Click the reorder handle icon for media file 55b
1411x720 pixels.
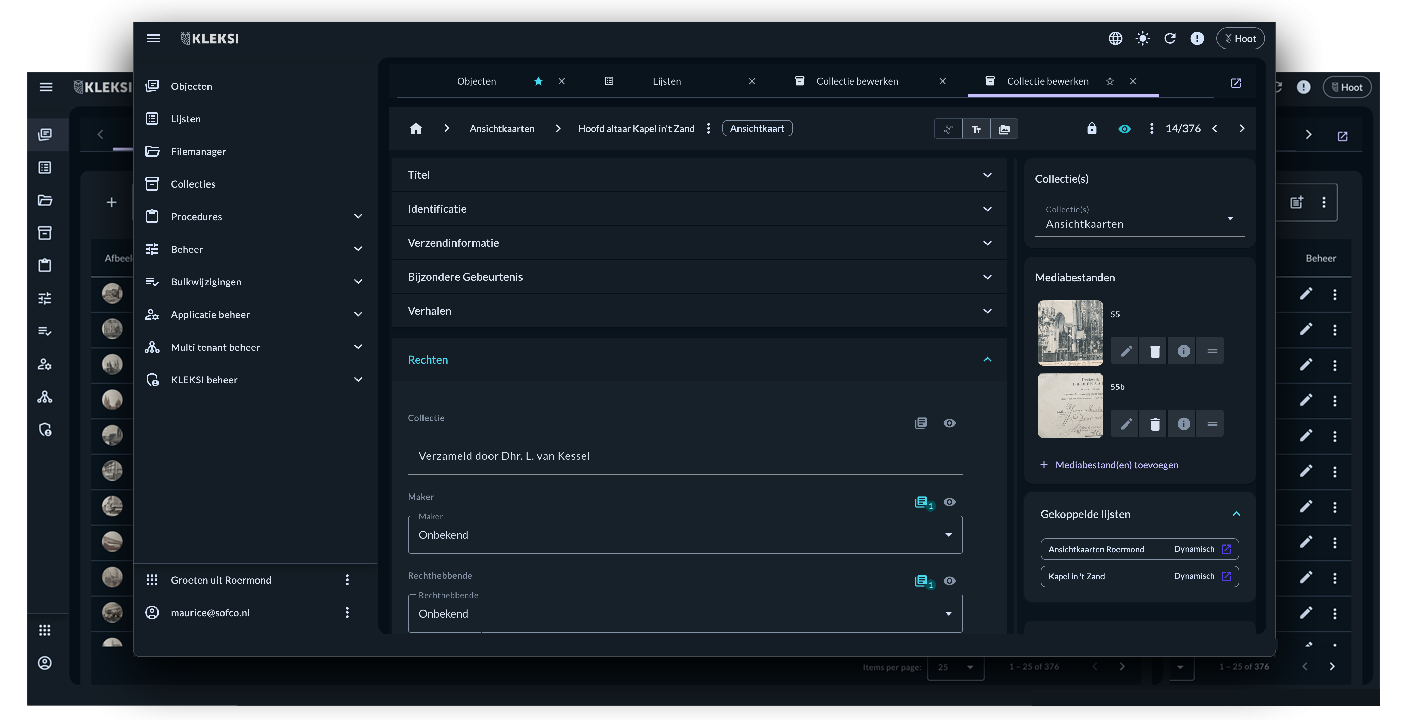coord(1212,424)
